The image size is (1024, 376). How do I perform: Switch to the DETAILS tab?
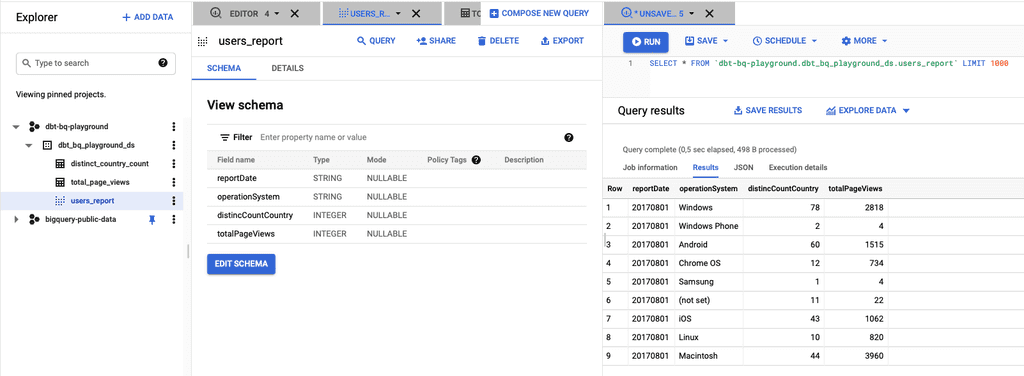pos(287,69)
